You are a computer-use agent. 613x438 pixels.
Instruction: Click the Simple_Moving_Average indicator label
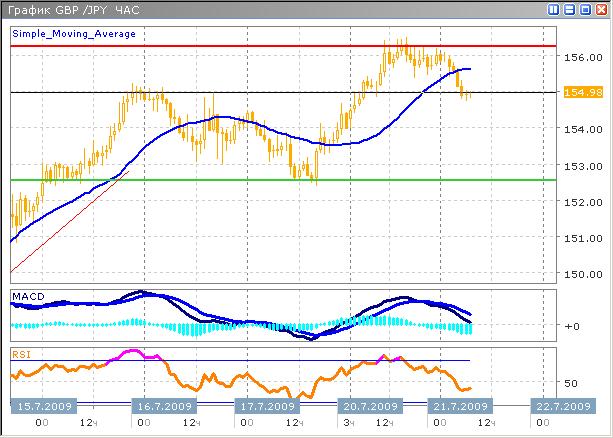73,33
